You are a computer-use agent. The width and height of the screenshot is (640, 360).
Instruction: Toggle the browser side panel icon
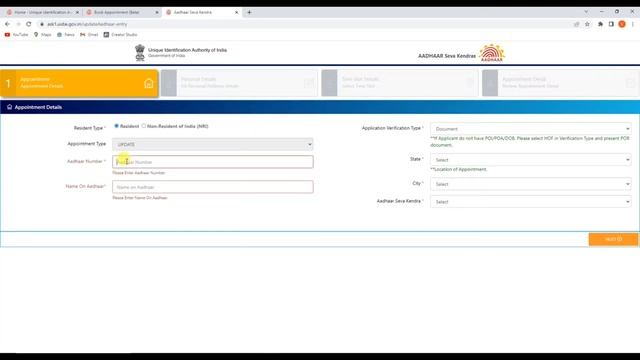(x=611, y=24)
